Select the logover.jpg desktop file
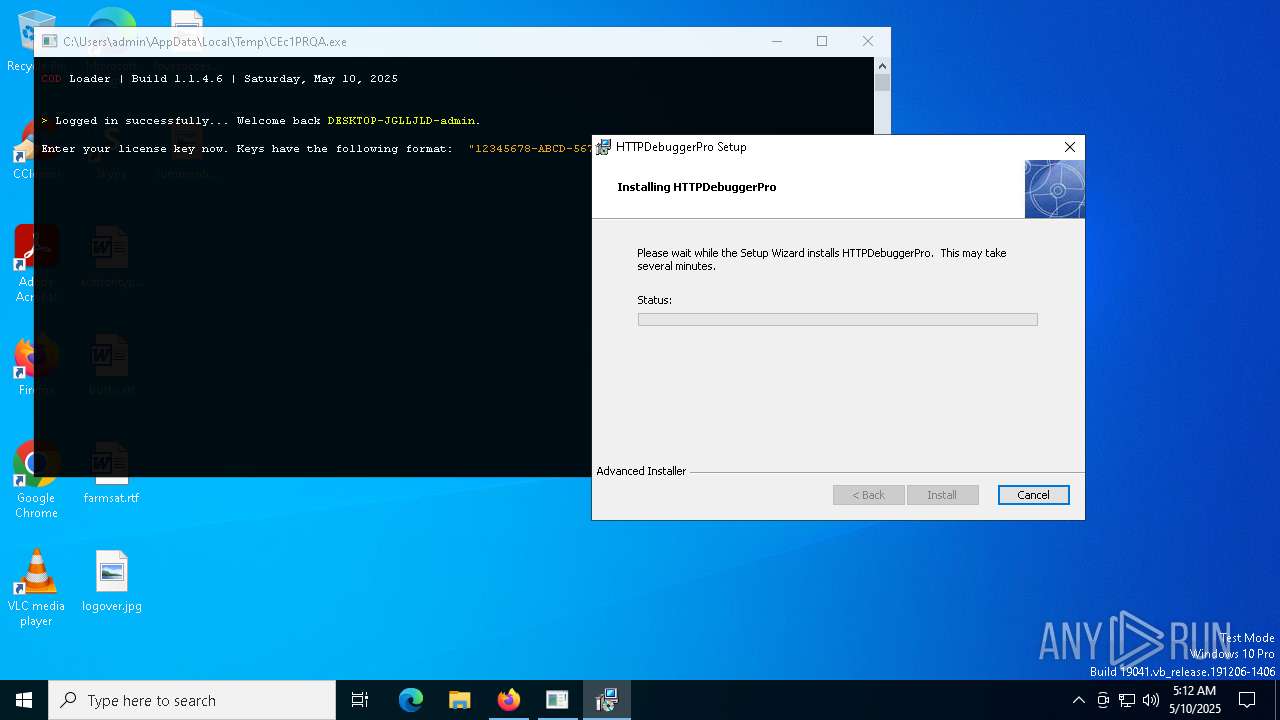 [x=112, y=581]
